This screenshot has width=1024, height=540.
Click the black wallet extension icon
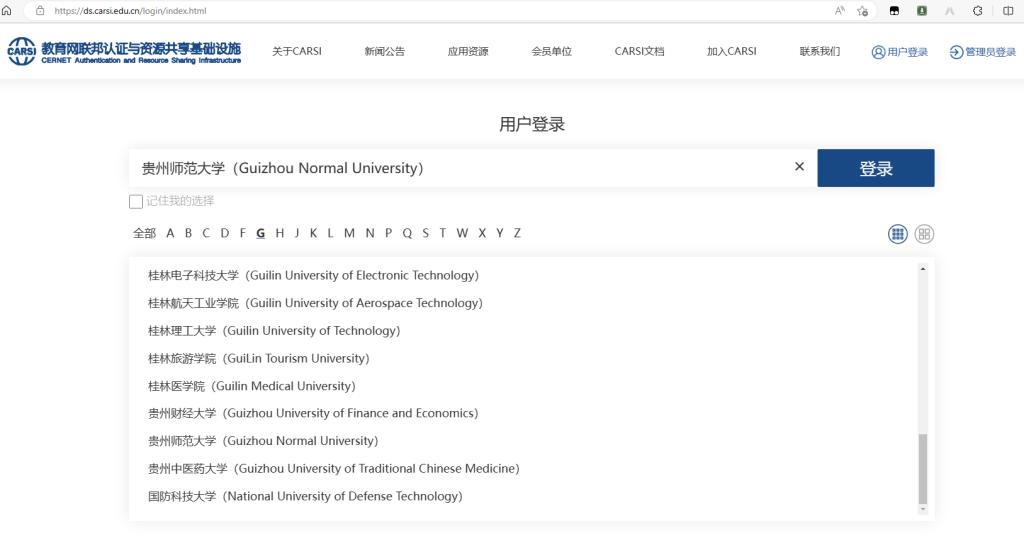pyautogui.click(x=894, y=10)
